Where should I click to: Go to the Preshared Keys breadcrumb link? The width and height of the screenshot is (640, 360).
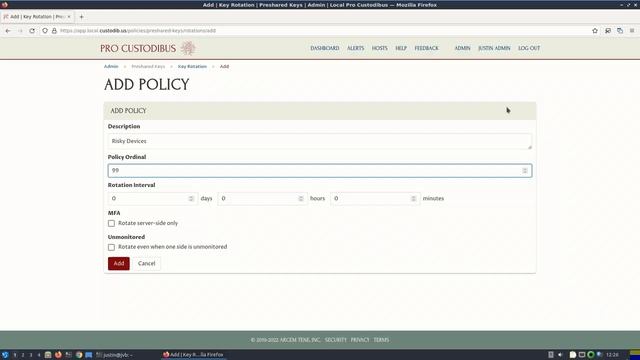coord(148,66)
